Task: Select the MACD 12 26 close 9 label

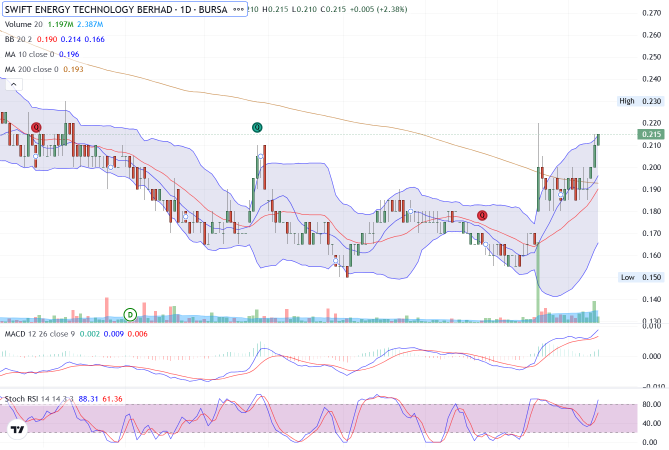Action: click(x=40, y=334)
